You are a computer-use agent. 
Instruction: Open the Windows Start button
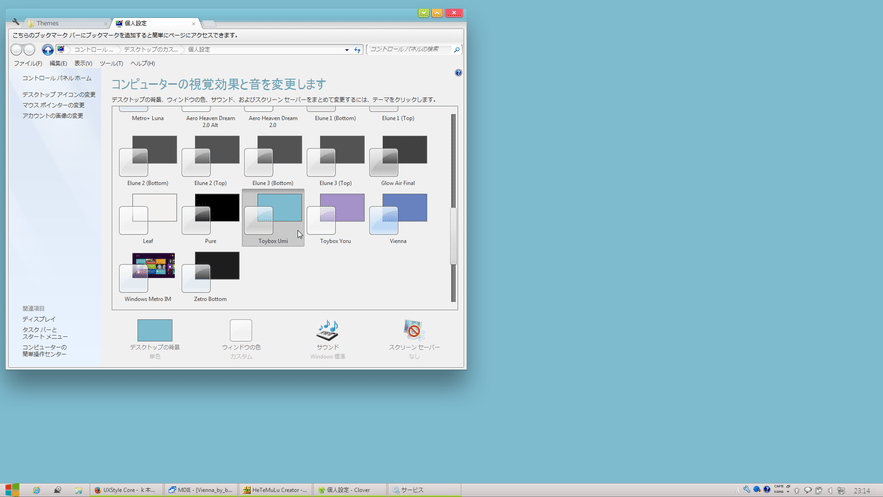click(x=12, y=490)
